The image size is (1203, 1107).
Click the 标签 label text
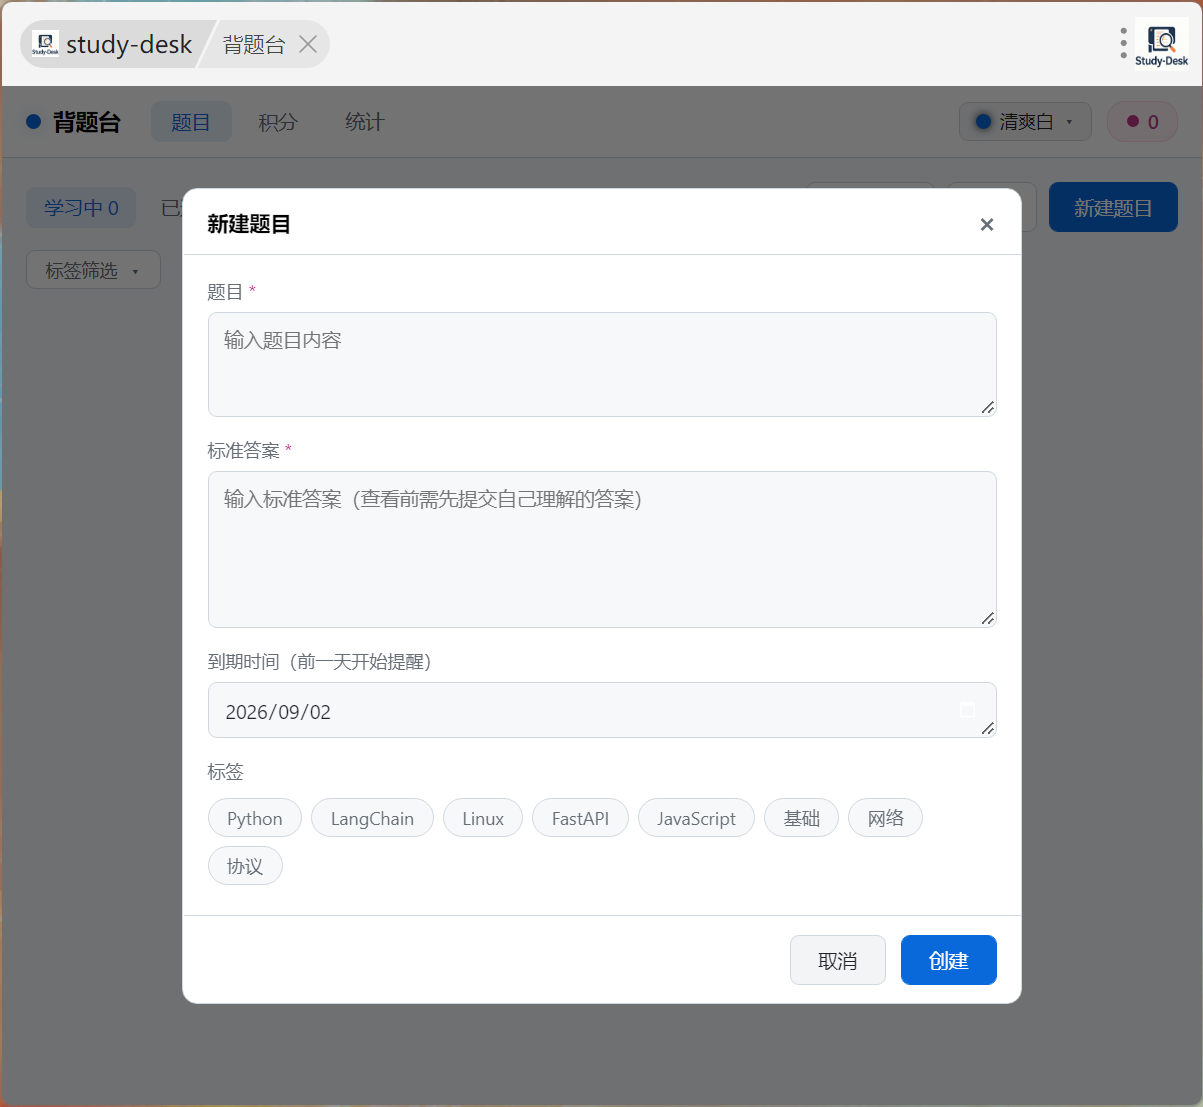click(x=226, y=771)
